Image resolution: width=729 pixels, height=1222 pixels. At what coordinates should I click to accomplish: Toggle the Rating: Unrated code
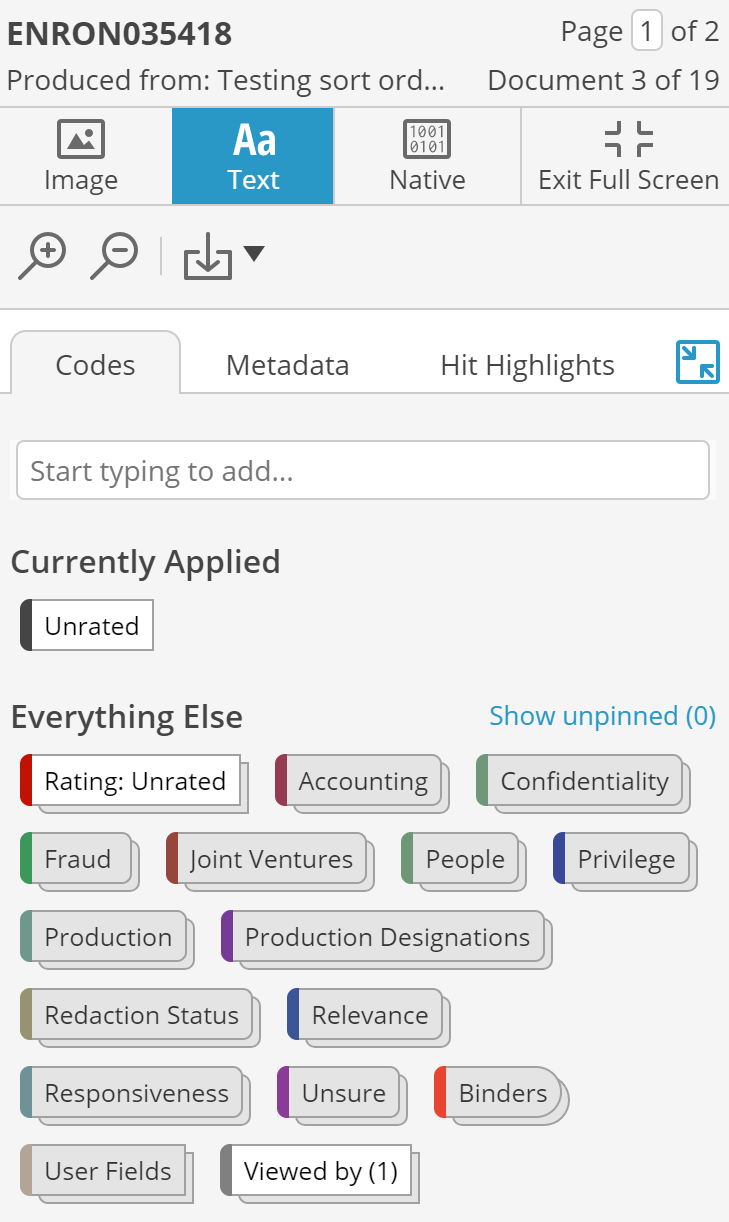click(x=131, y=781)
